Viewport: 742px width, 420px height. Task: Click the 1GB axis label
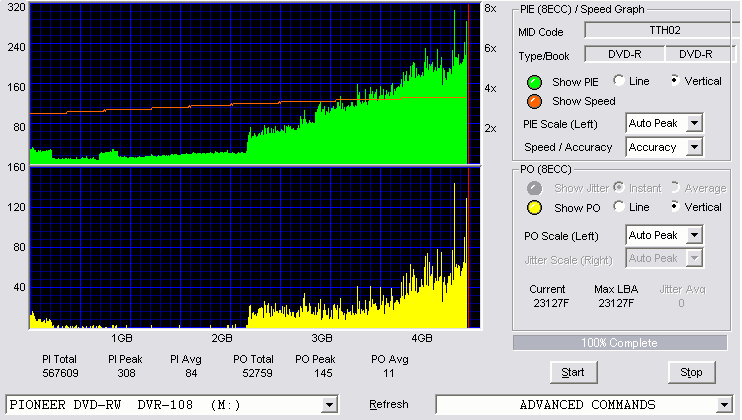tap(122, 338)
